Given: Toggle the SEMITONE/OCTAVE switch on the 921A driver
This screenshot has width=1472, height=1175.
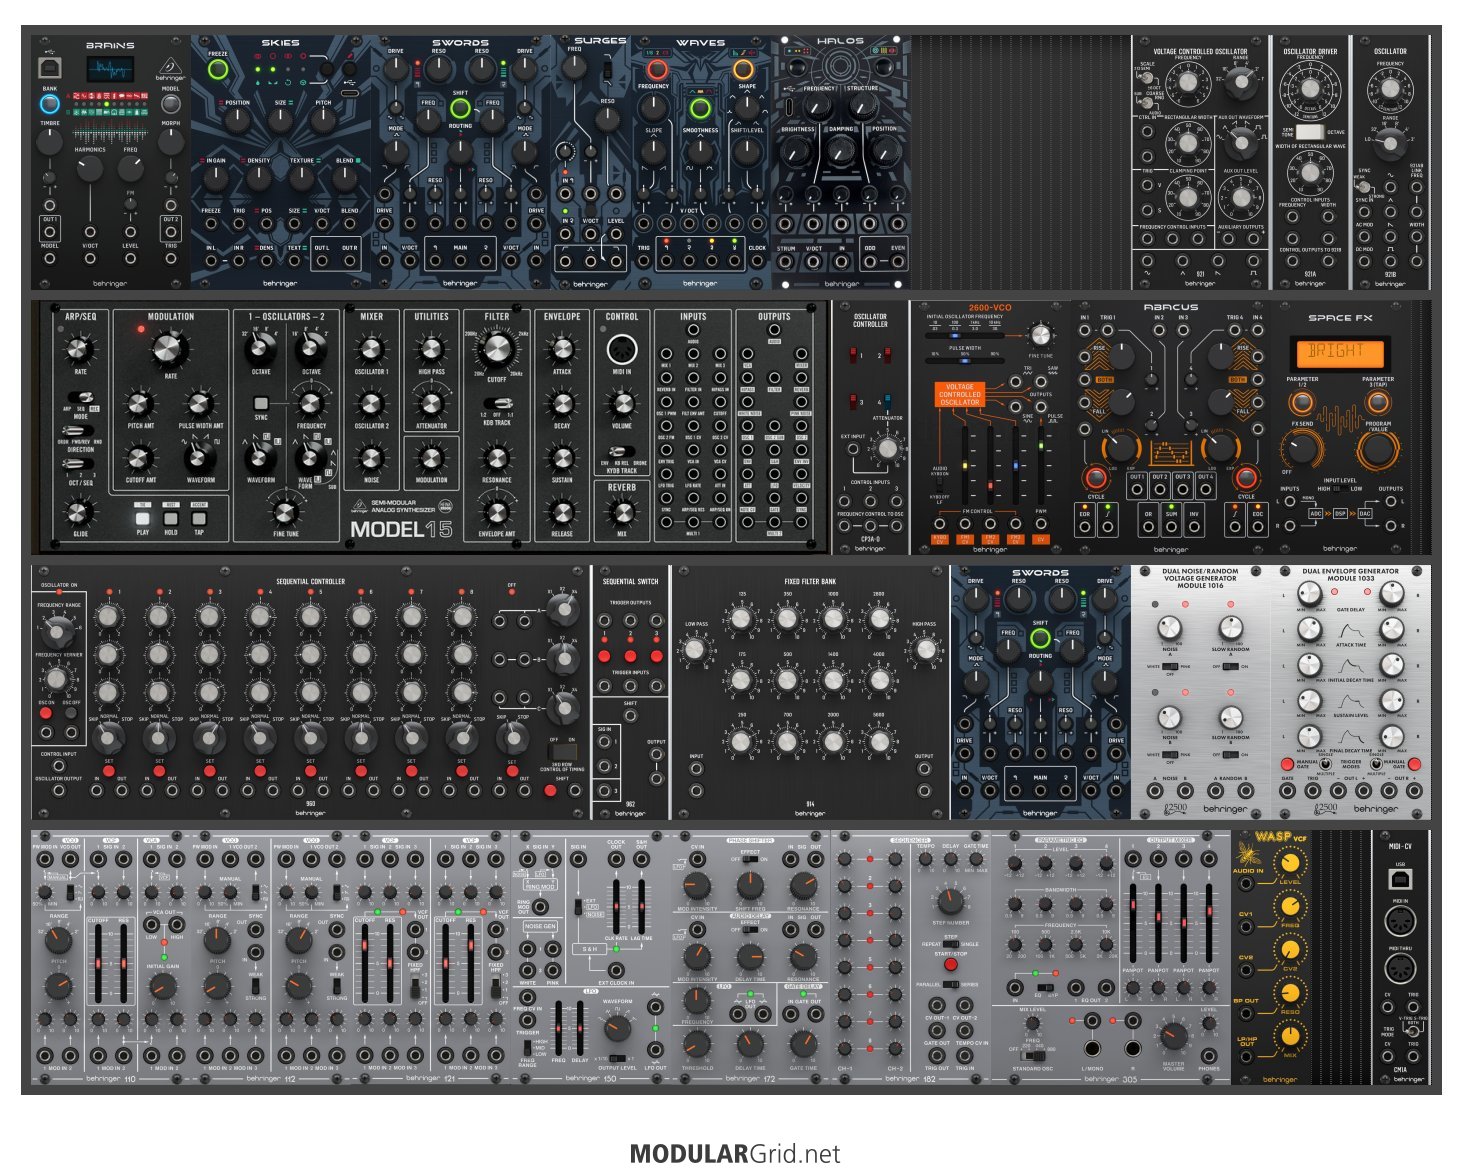Looking at the screenshot, I should click(1310, 131).
